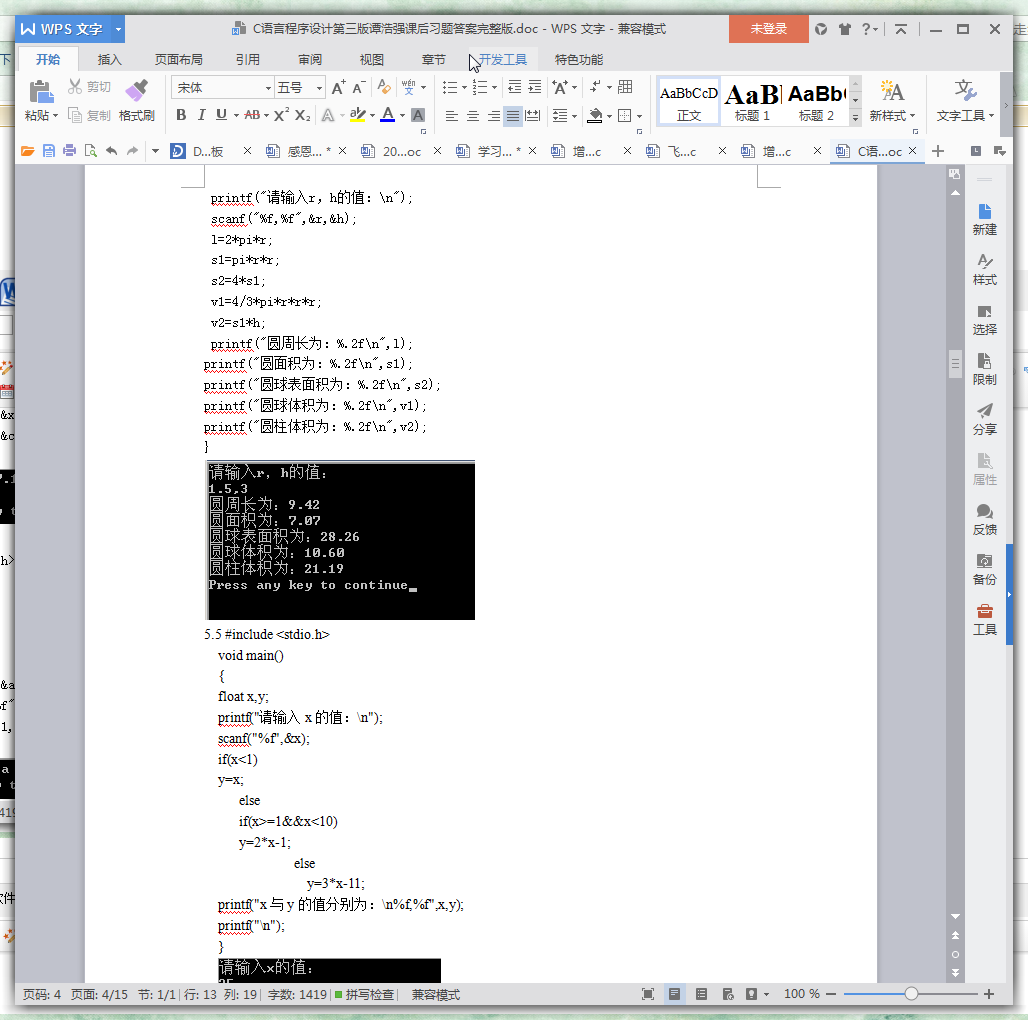Click the zoom slider handle
Screen dimensions: 1028x1020
[911, 994]
